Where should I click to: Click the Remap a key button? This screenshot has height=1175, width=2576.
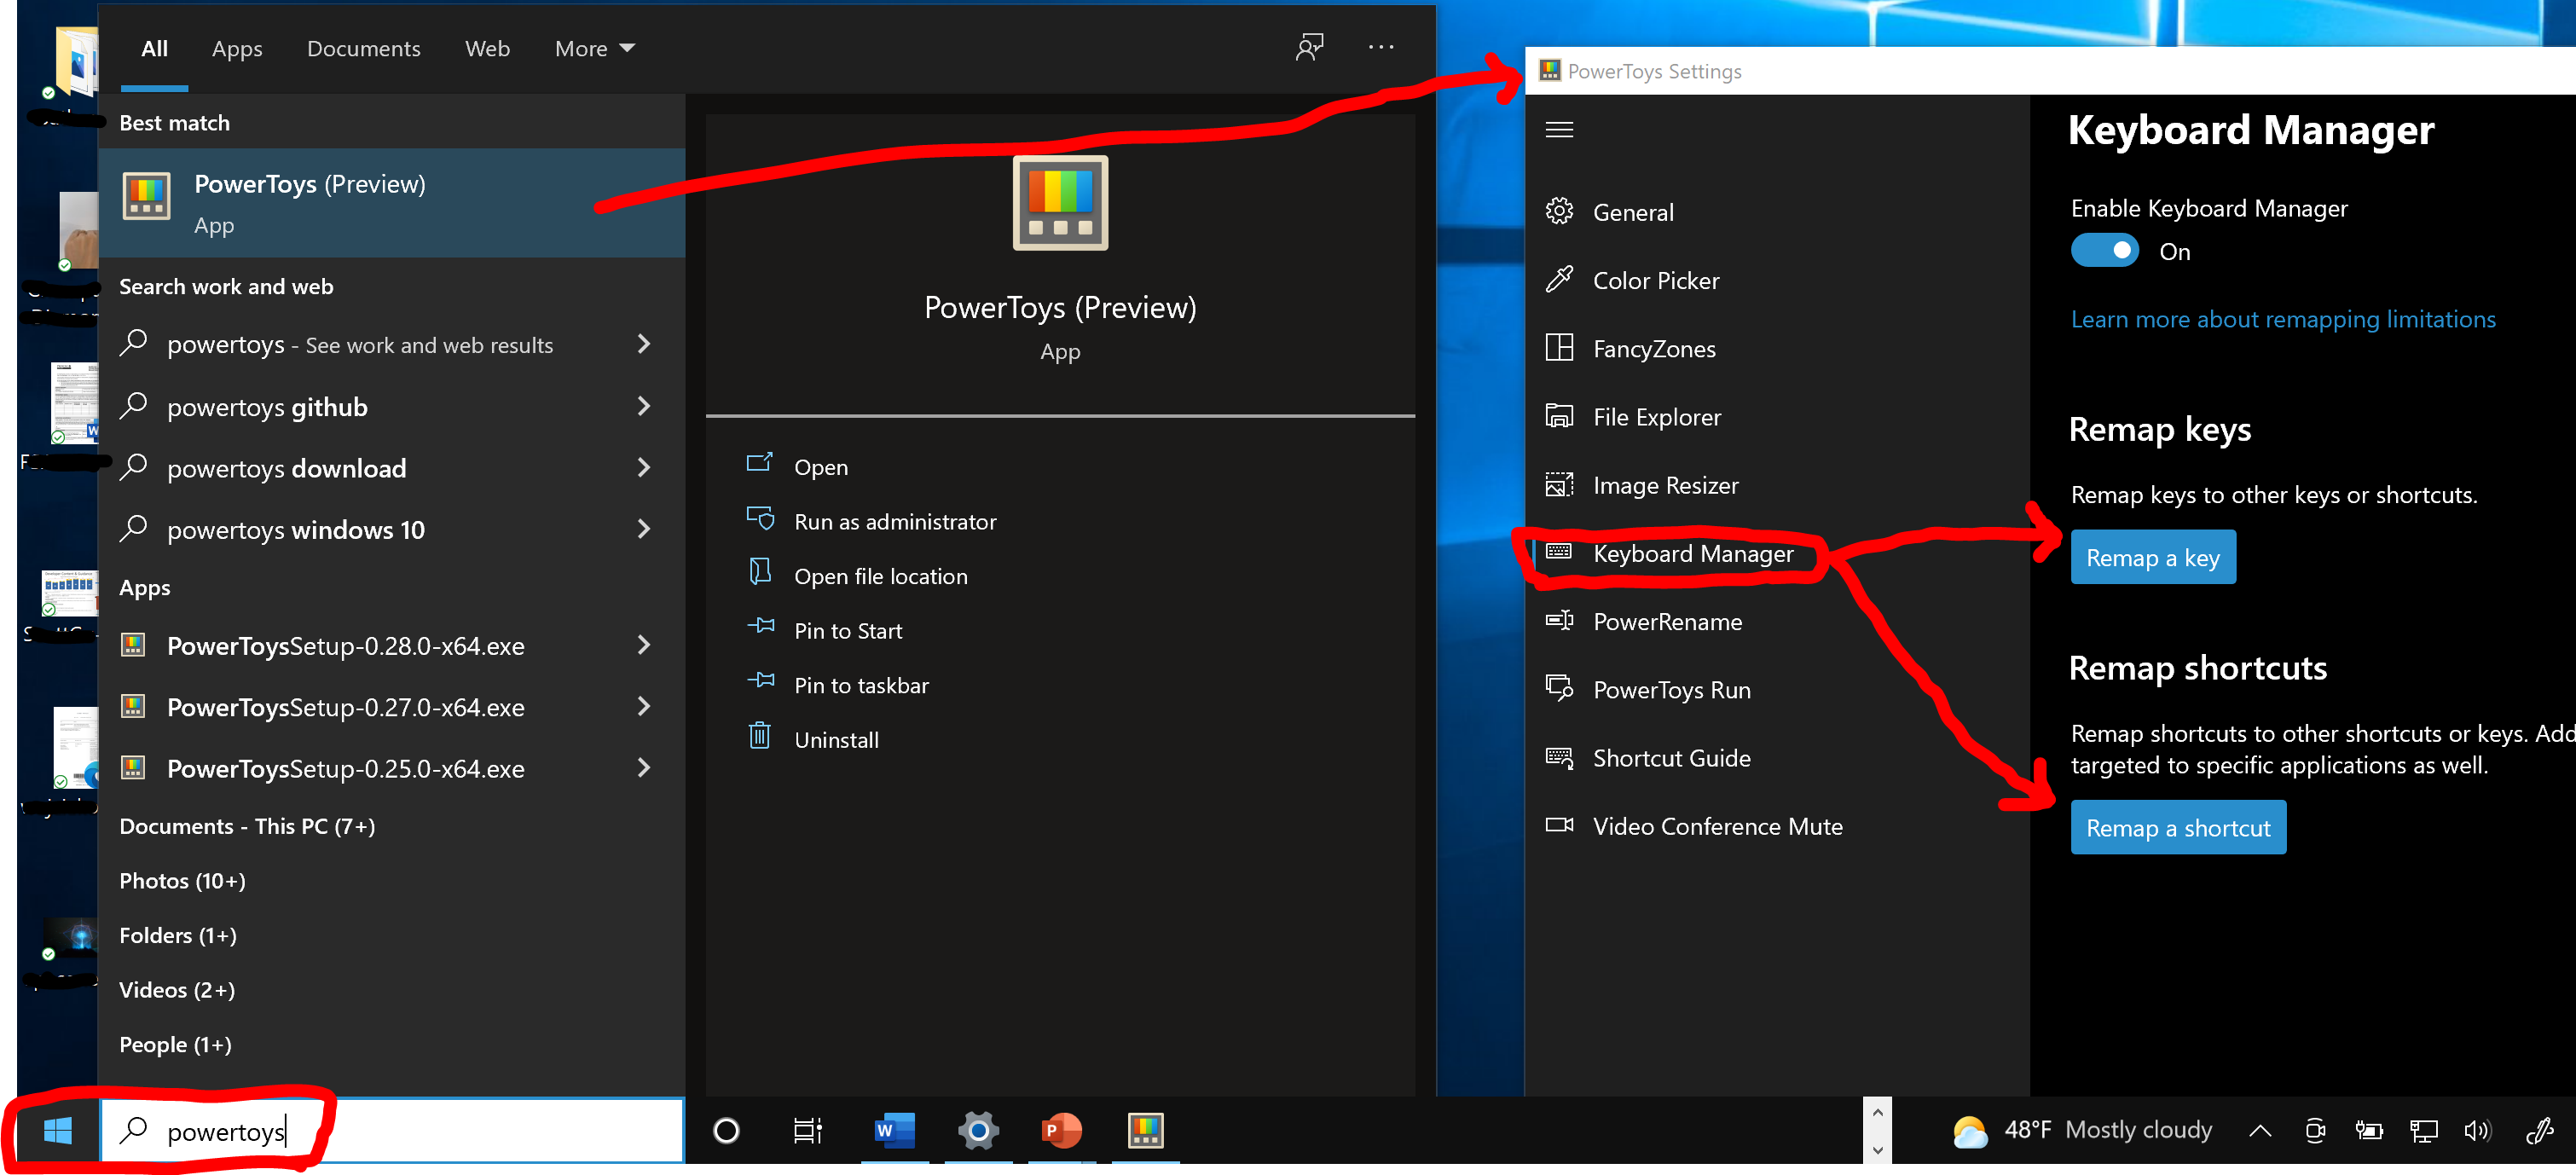coord(2152,556)
